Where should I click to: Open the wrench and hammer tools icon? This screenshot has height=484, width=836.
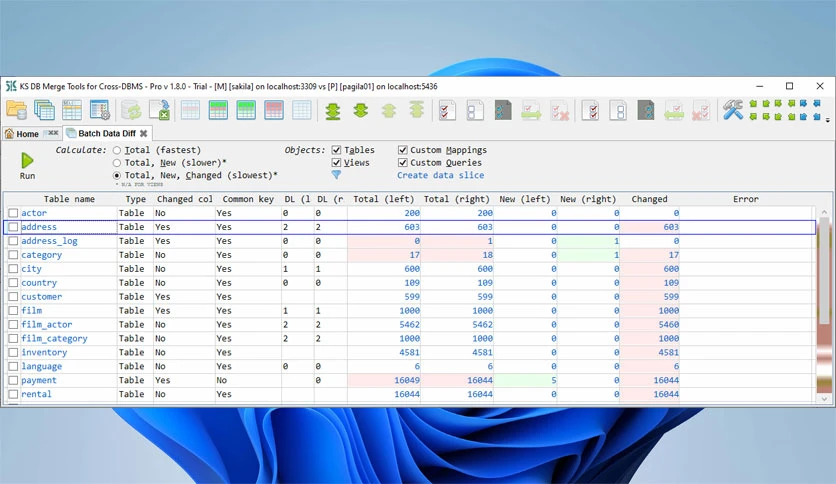click(733, 110)
